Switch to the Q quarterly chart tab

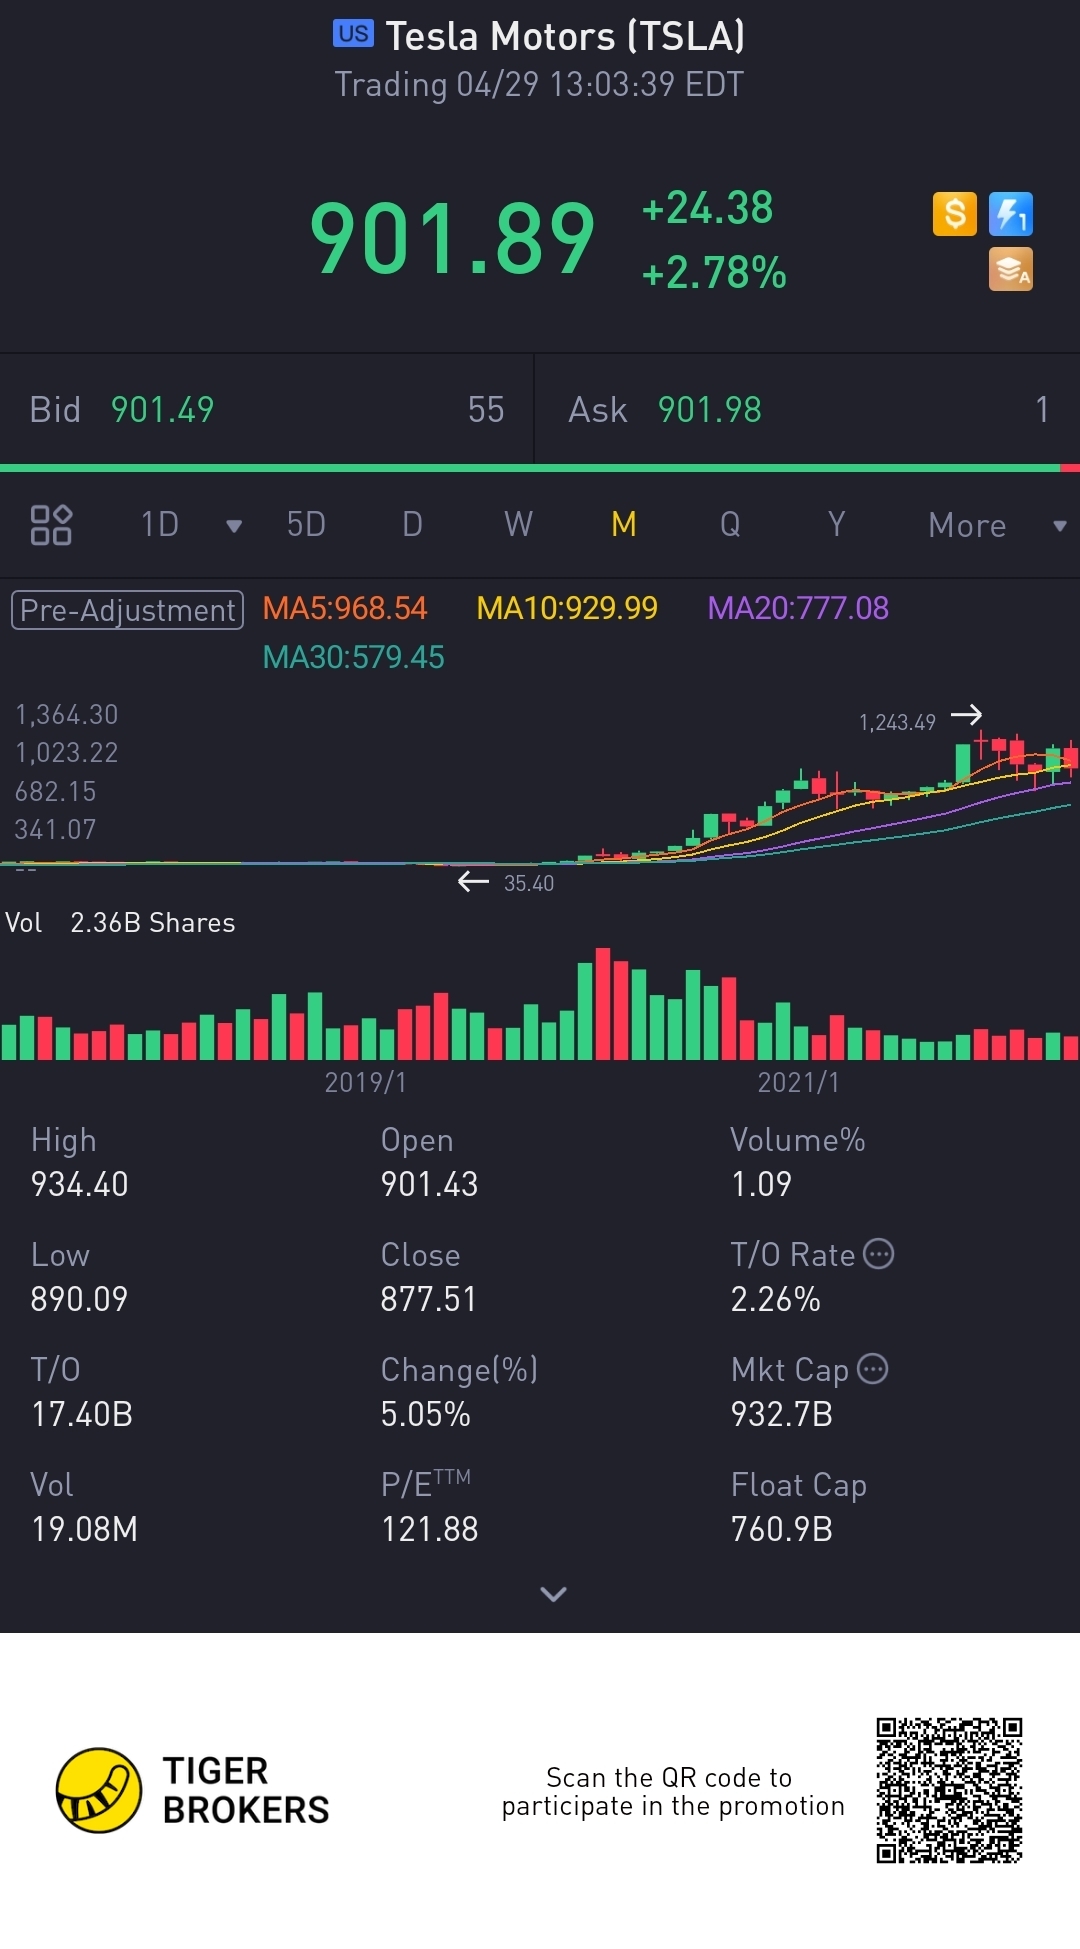(730, 524)
